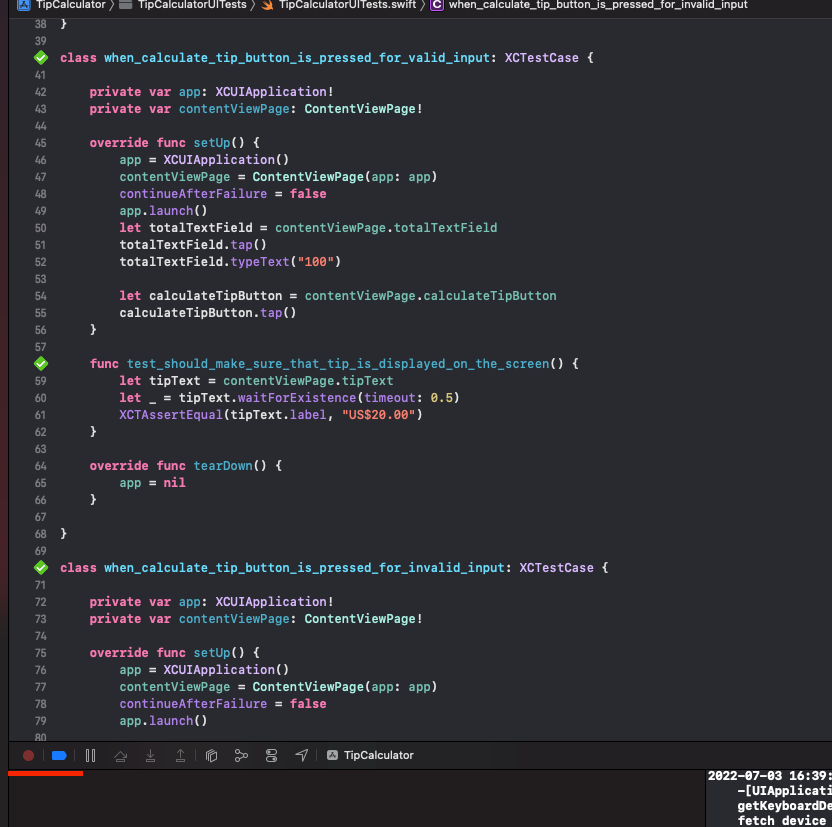Open when_calculate_tip_button_is_pressed_for_invalid_input jump bar symbol
Viewport: 832px width, 827px height.
click(x=598, y=5)
